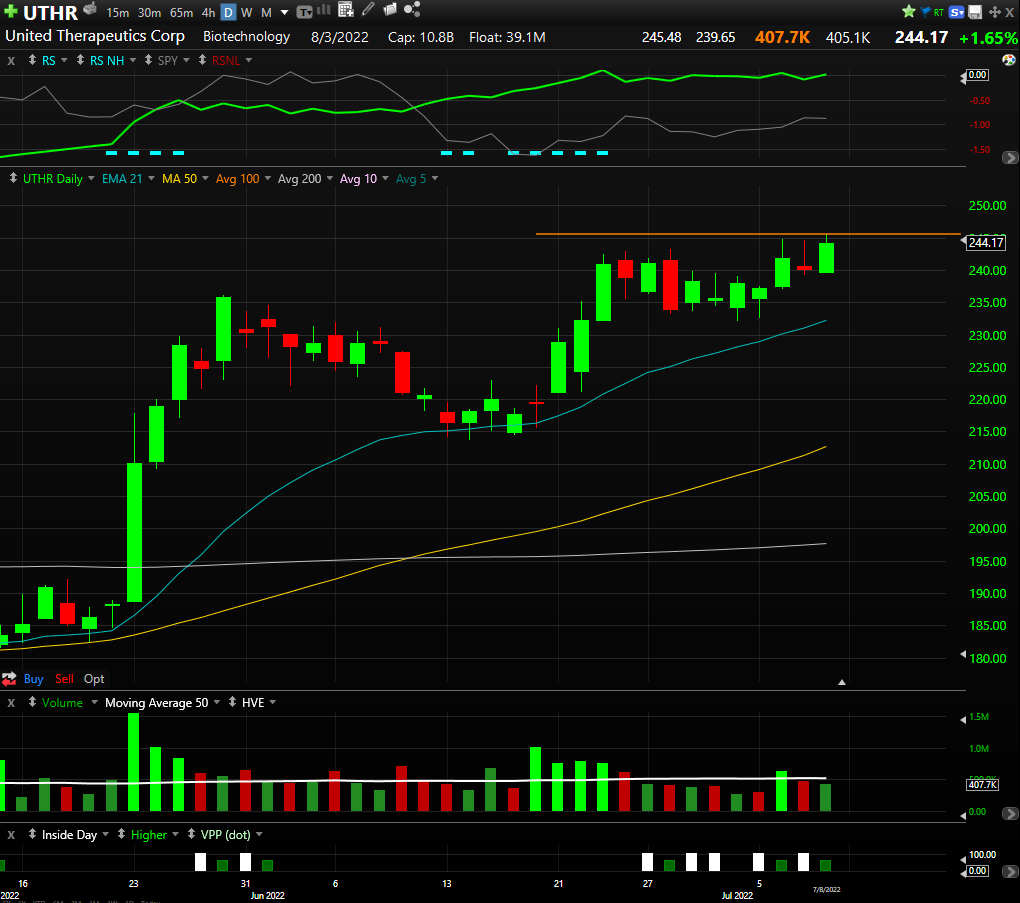Switch to the Weekly (W) timeframe
This screenshot has width=1020, height=903.
coord(247,12)
